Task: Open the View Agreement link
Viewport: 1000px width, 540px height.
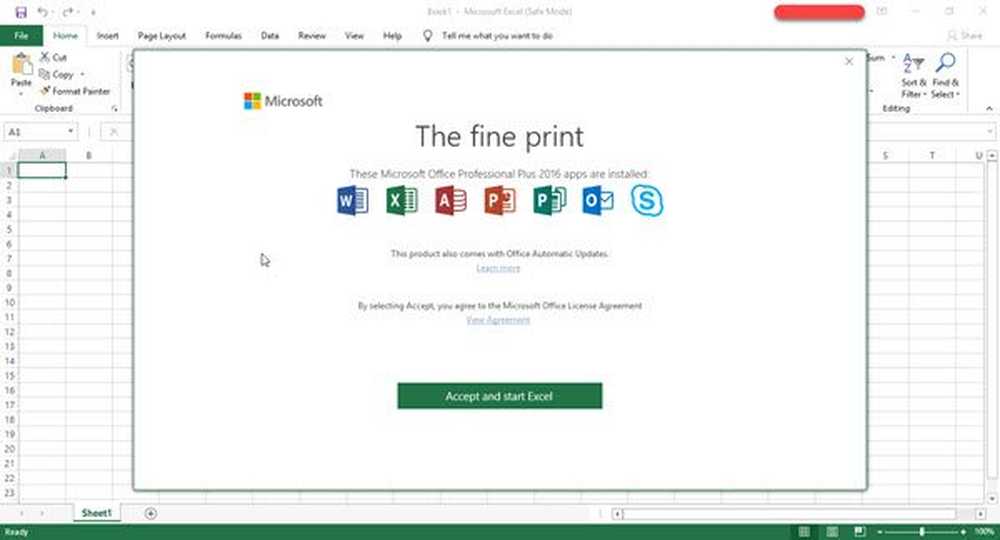Action: click(x=498, y=320)
